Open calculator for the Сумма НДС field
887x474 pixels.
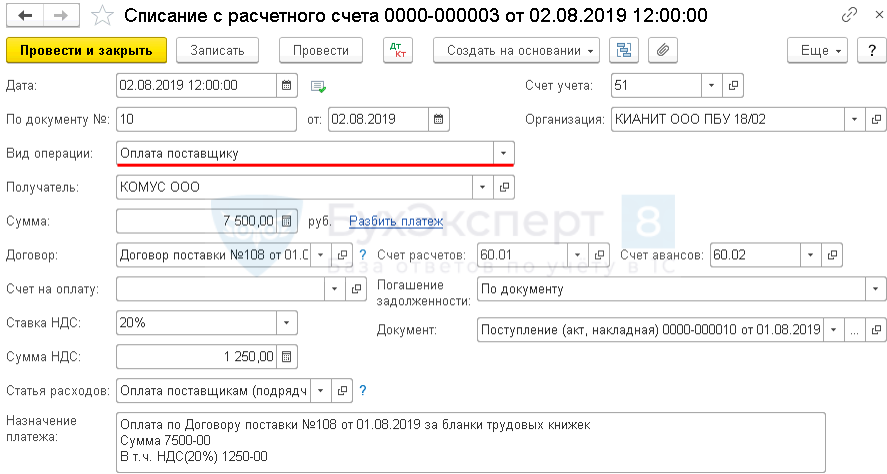point(287,357)
